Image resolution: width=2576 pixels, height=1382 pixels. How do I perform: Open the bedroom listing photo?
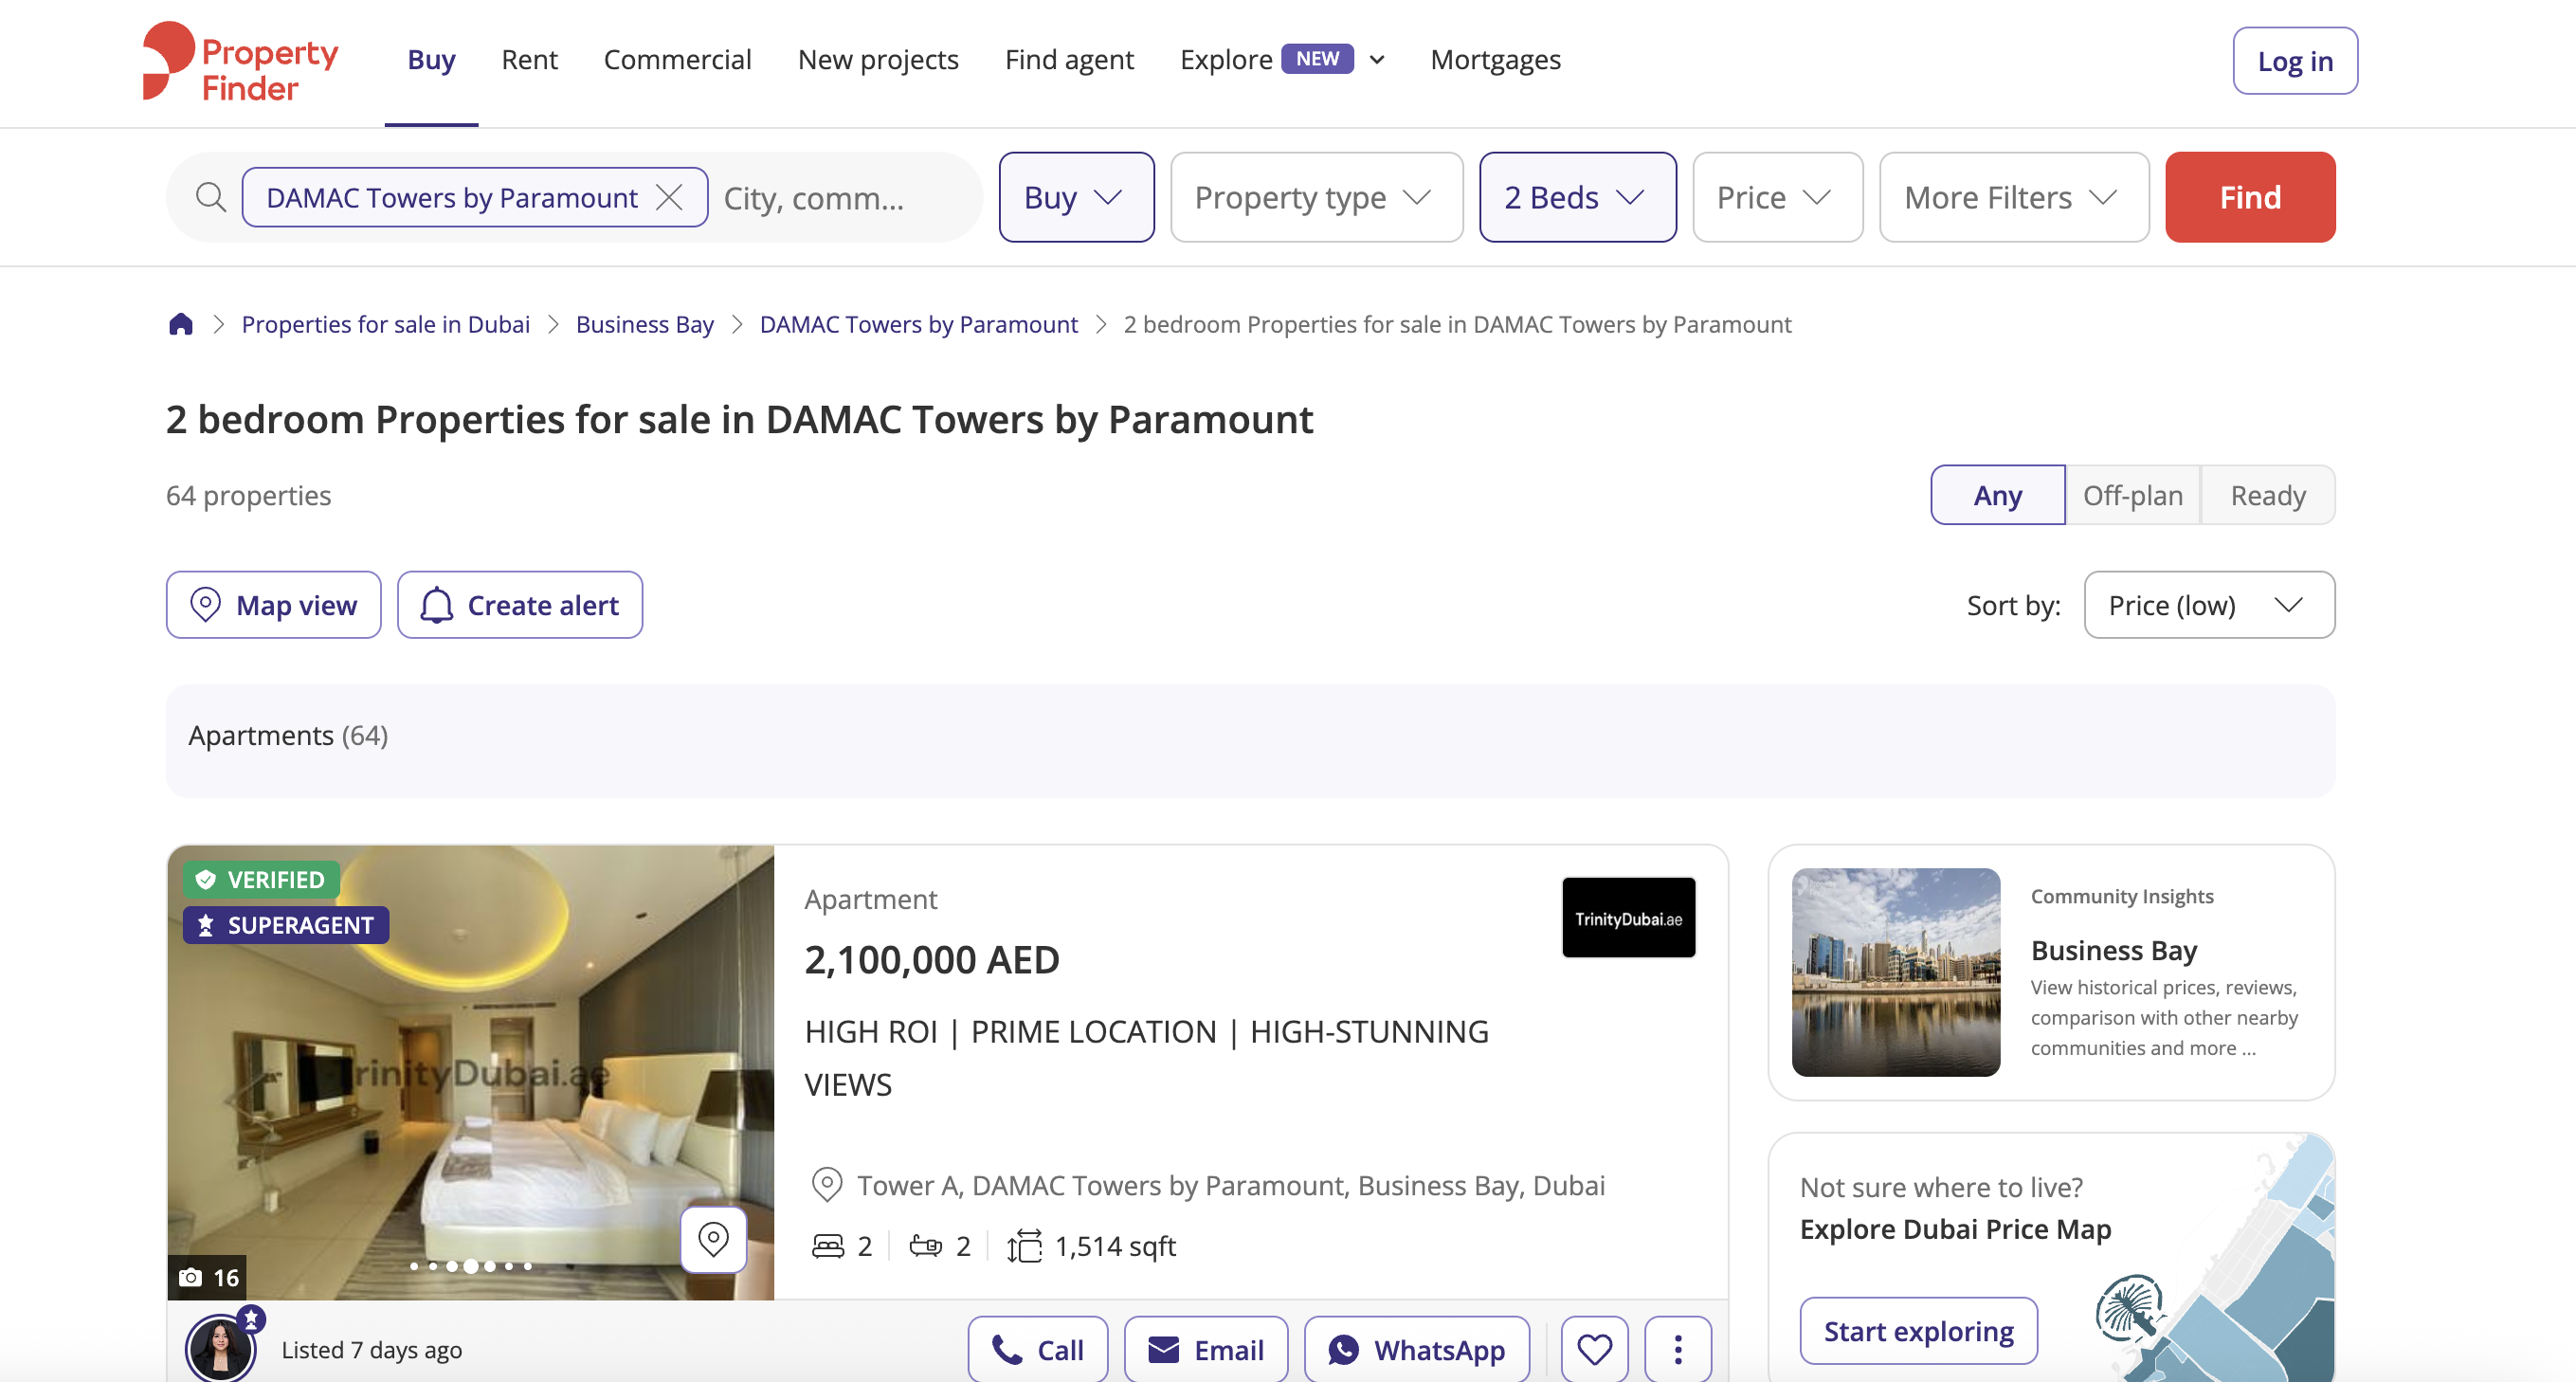[470, 1072]
